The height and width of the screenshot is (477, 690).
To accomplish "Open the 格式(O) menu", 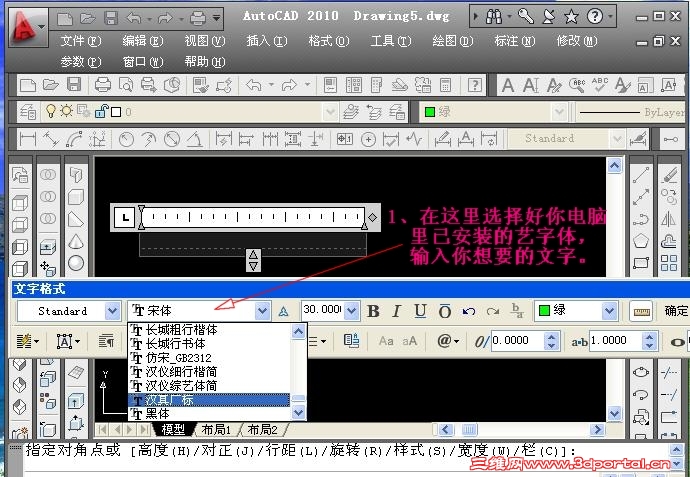I will 329,41.
